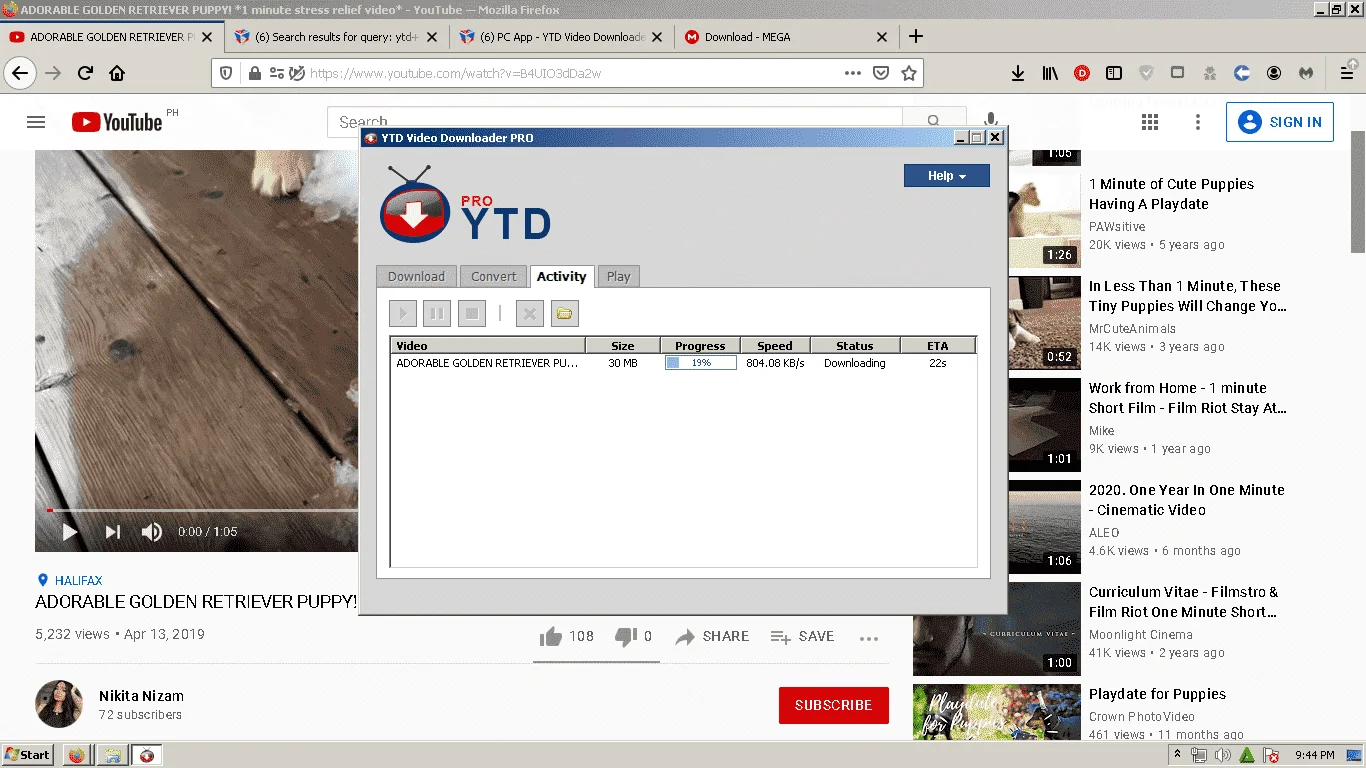Click the YouTube search box
The image size is (1366, 768).
[614, 122]
